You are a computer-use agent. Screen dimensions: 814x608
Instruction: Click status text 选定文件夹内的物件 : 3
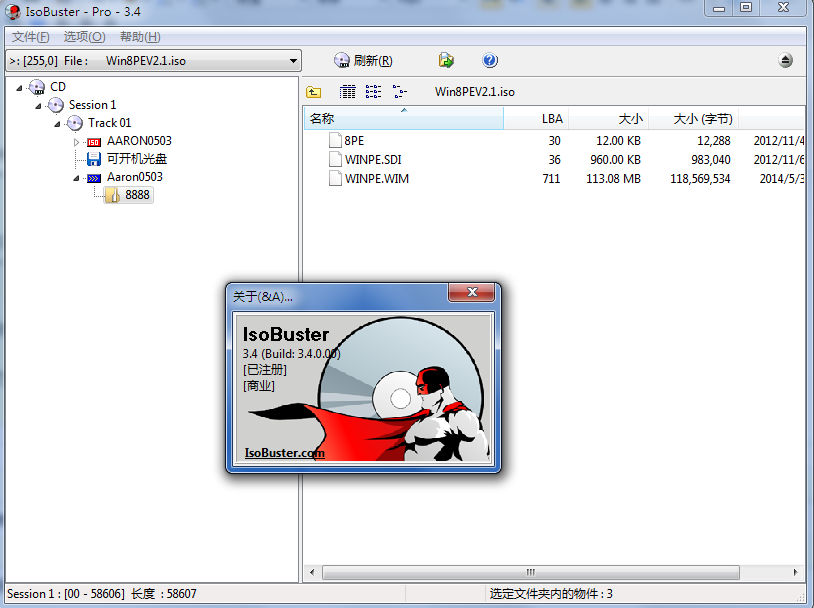coord(551,593)
